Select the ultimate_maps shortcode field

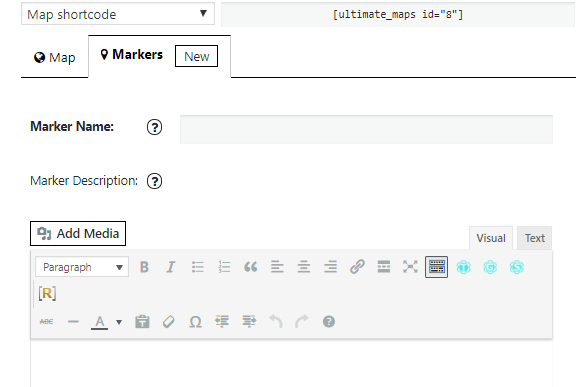coord(398,15)
